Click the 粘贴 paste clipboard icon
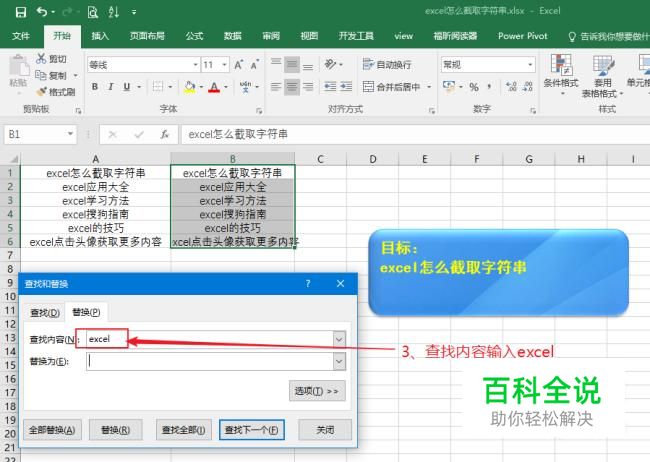This screenshot has width=650, height=462. (x=18, y=71)
